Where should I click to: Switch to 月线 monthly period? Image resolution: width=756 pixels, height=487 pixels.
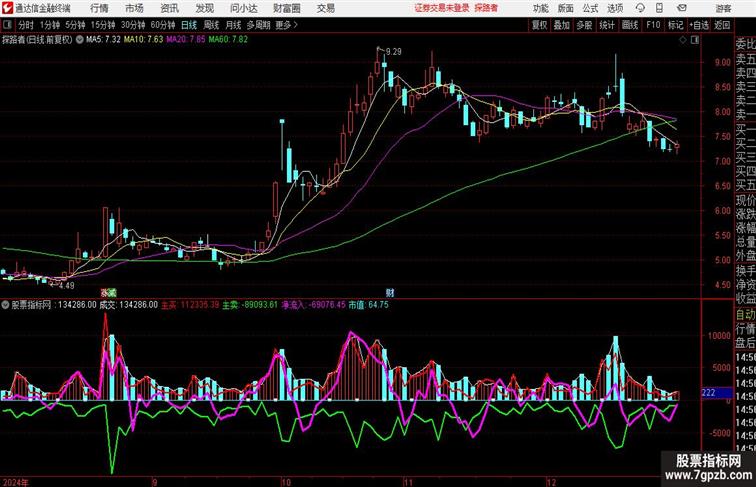233,25
